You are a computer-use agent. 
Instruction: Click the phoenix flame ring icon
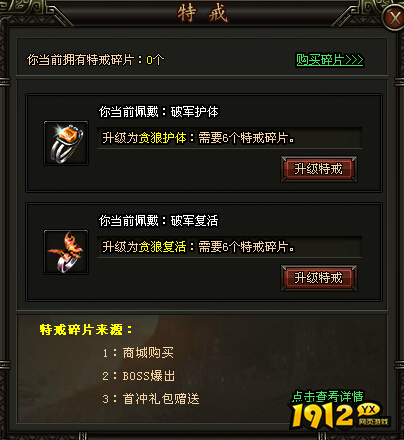(66, 252)
